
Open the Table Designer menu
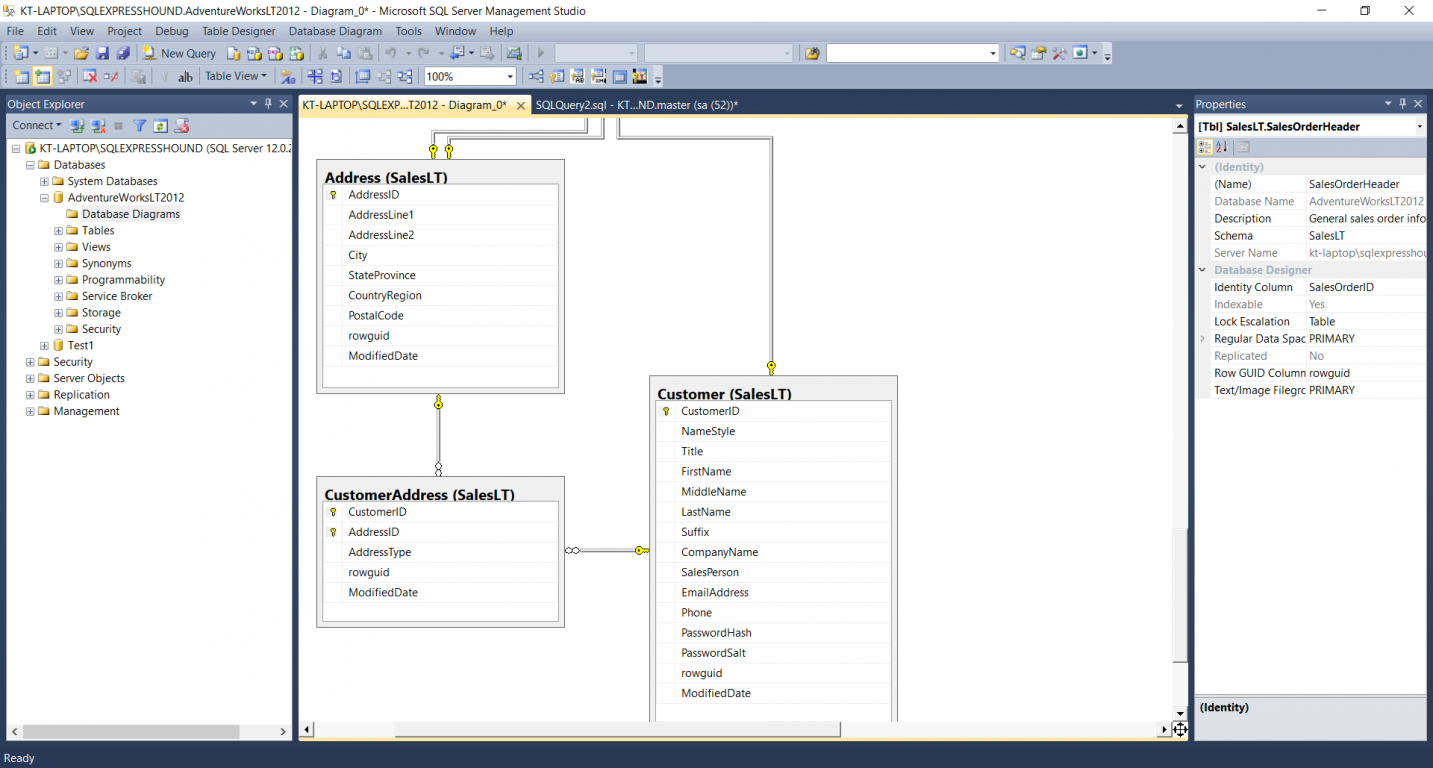tap(238, 31)
